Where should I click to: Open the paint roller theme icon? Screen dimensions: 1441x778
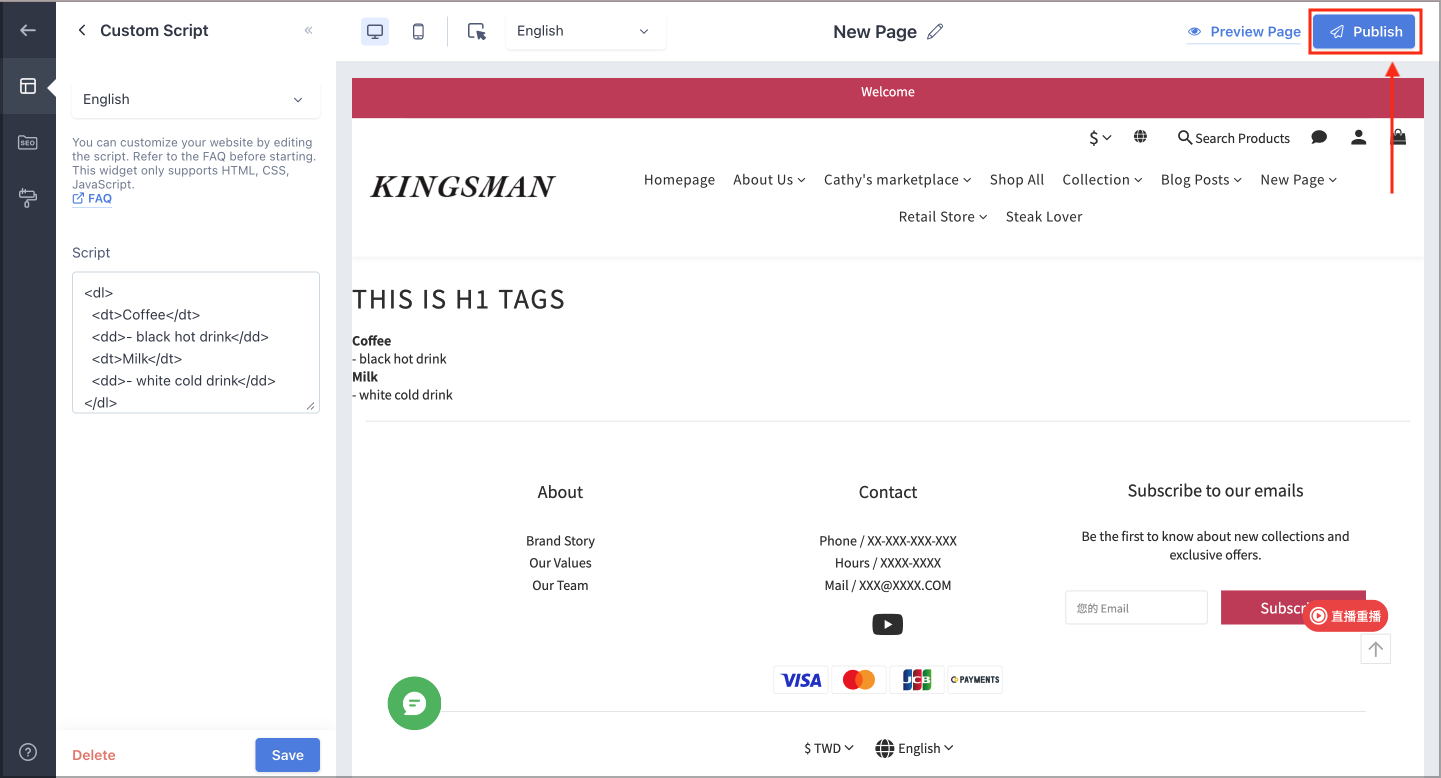[28, 198]
